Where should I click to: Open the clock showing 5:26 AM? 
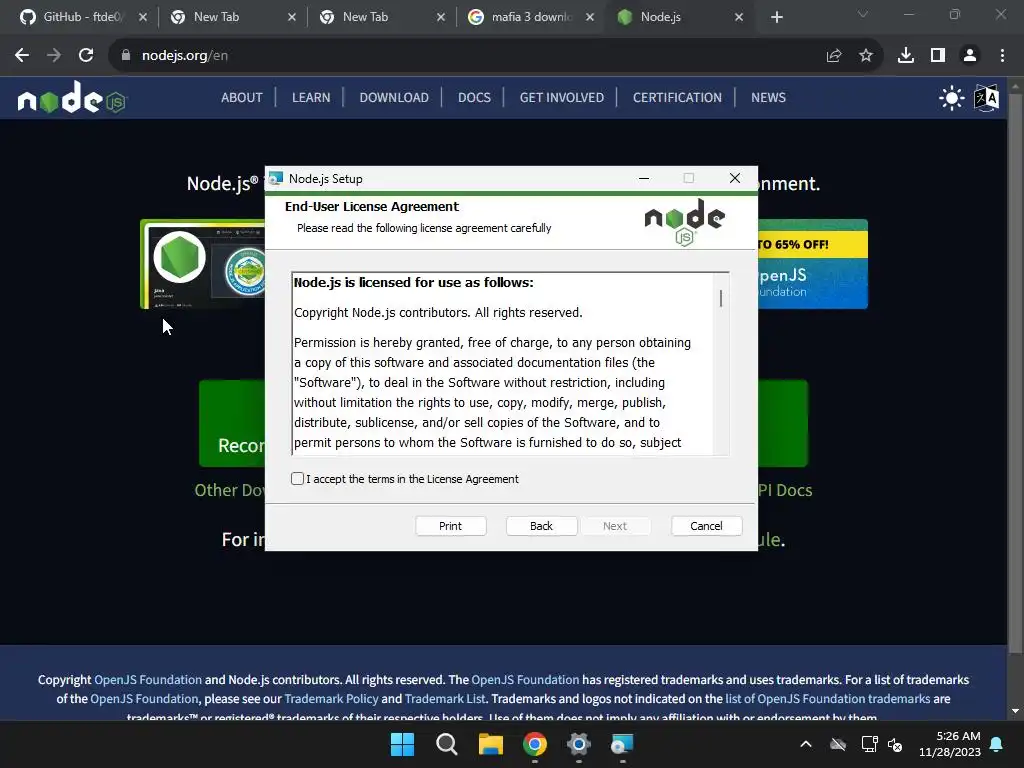pos(950,744)
